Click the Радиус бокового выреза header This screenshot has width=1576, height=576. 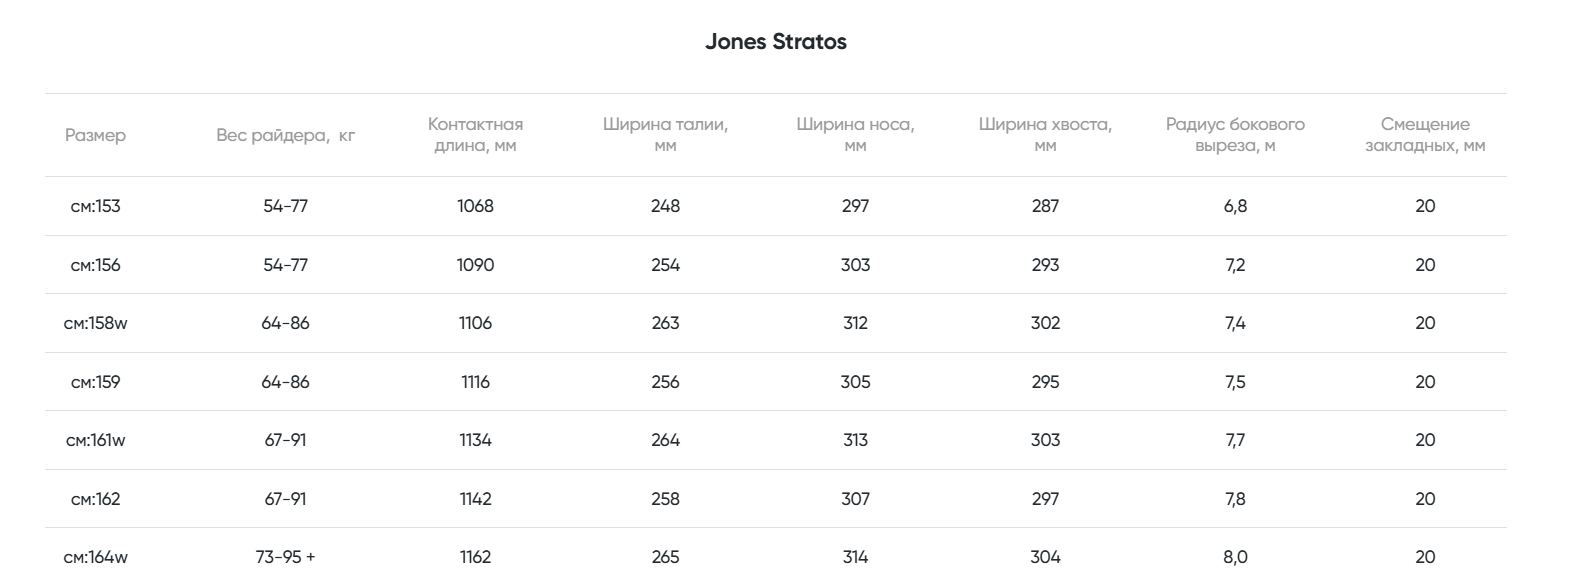click(1235, 135)
